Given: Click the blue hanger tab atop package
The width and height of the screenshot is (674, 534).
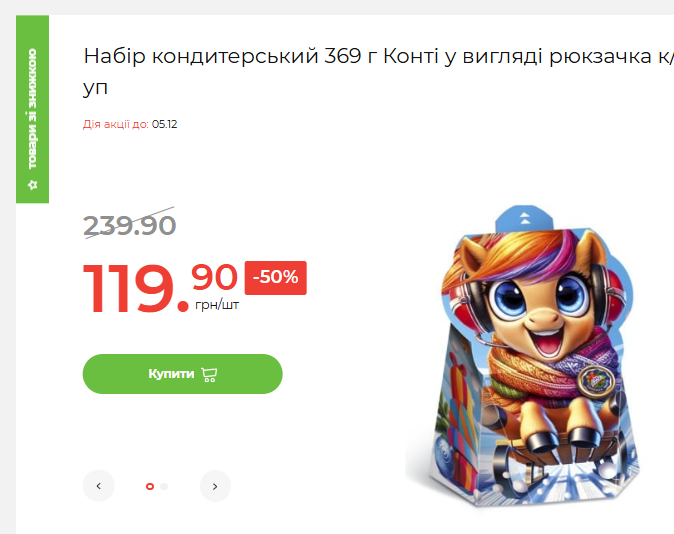Looking at the screenshot, I should 524,219.
